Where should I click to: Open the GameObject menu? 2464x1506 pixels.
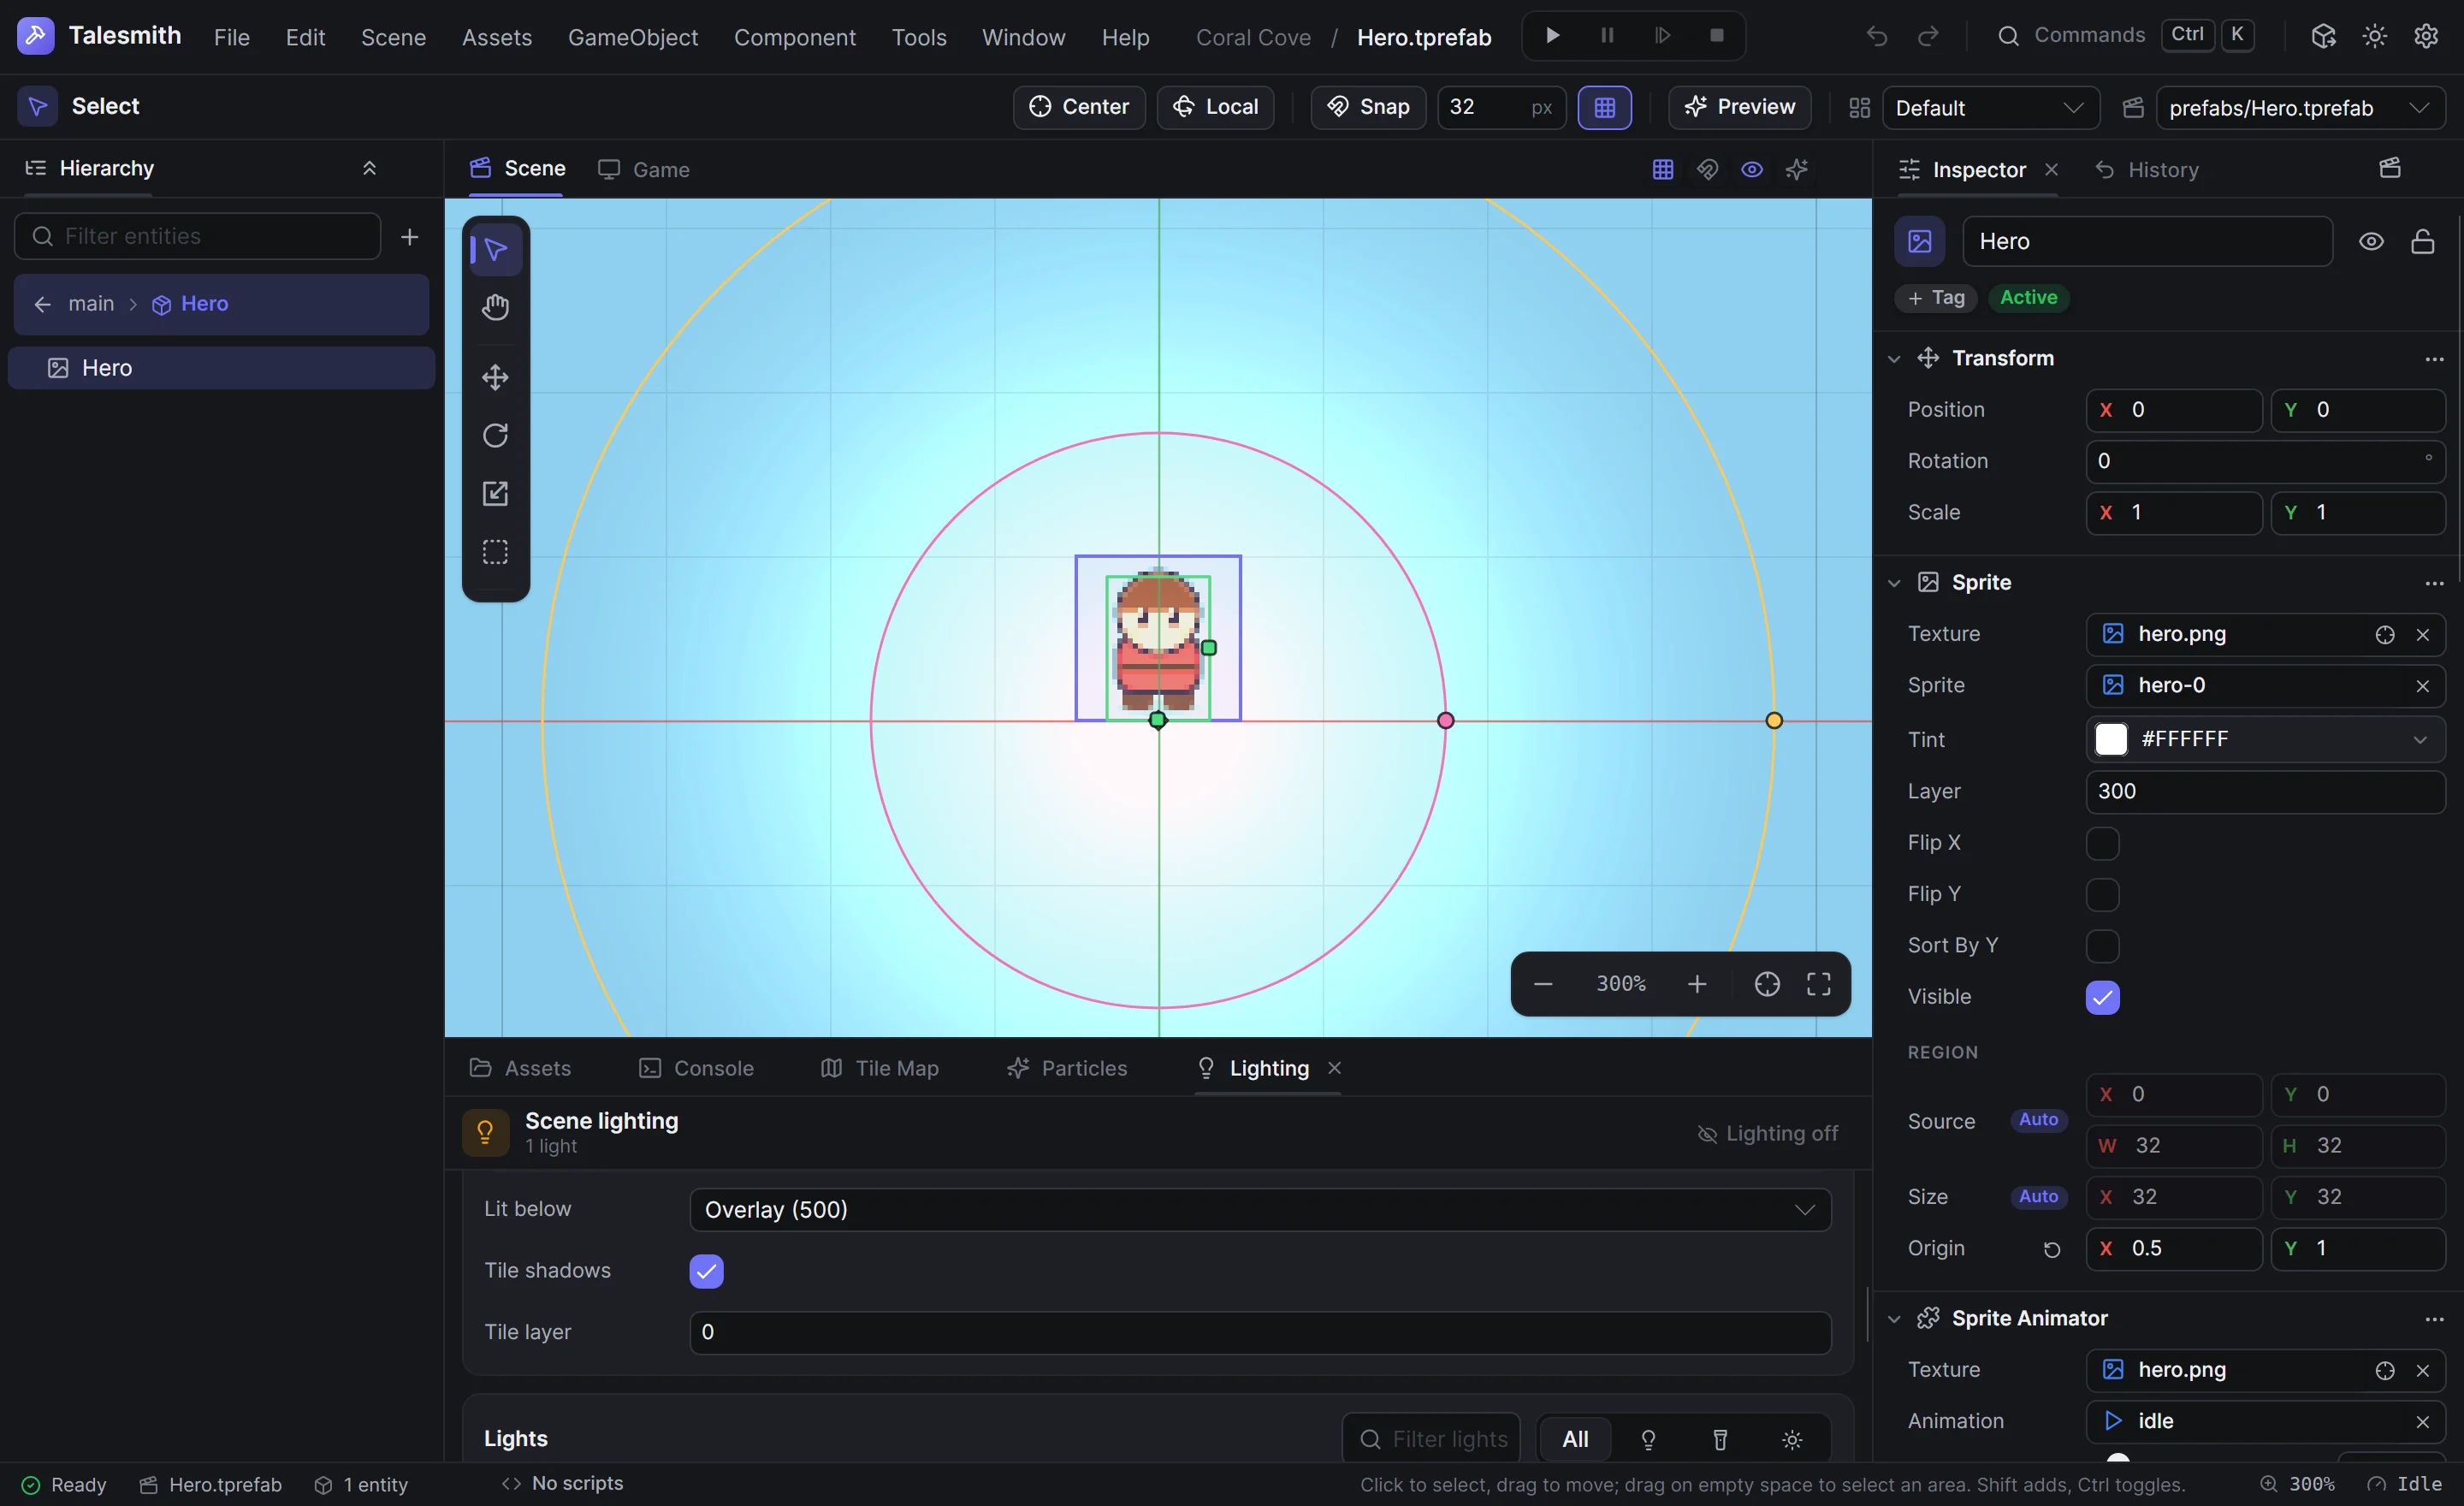point(633,37)
